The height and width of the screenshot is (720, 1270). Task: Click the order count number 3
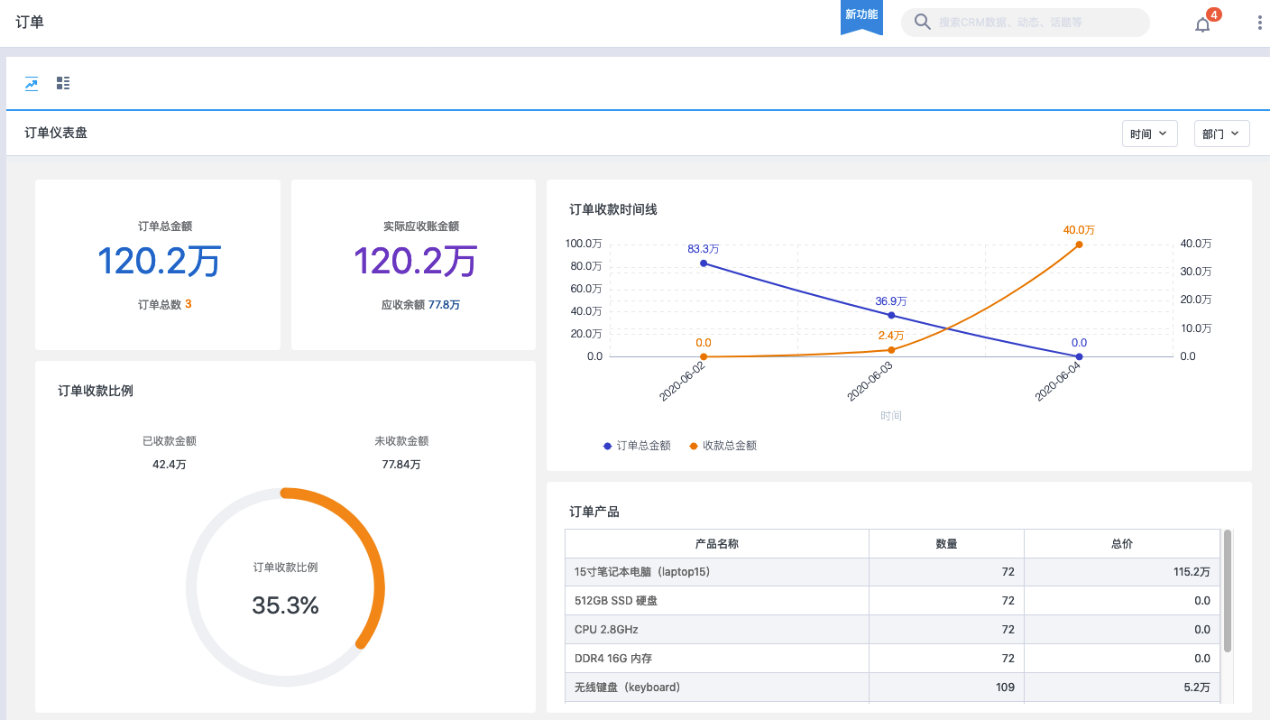[188, 304]
